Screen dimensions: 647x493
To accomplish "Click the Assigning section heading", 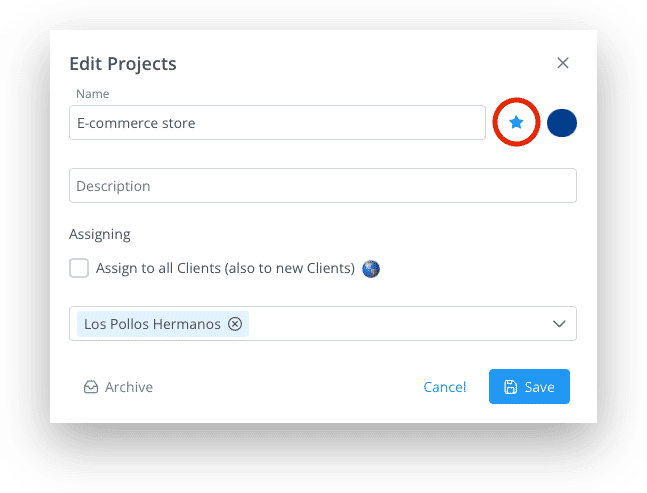I will (x=99, y=234).
